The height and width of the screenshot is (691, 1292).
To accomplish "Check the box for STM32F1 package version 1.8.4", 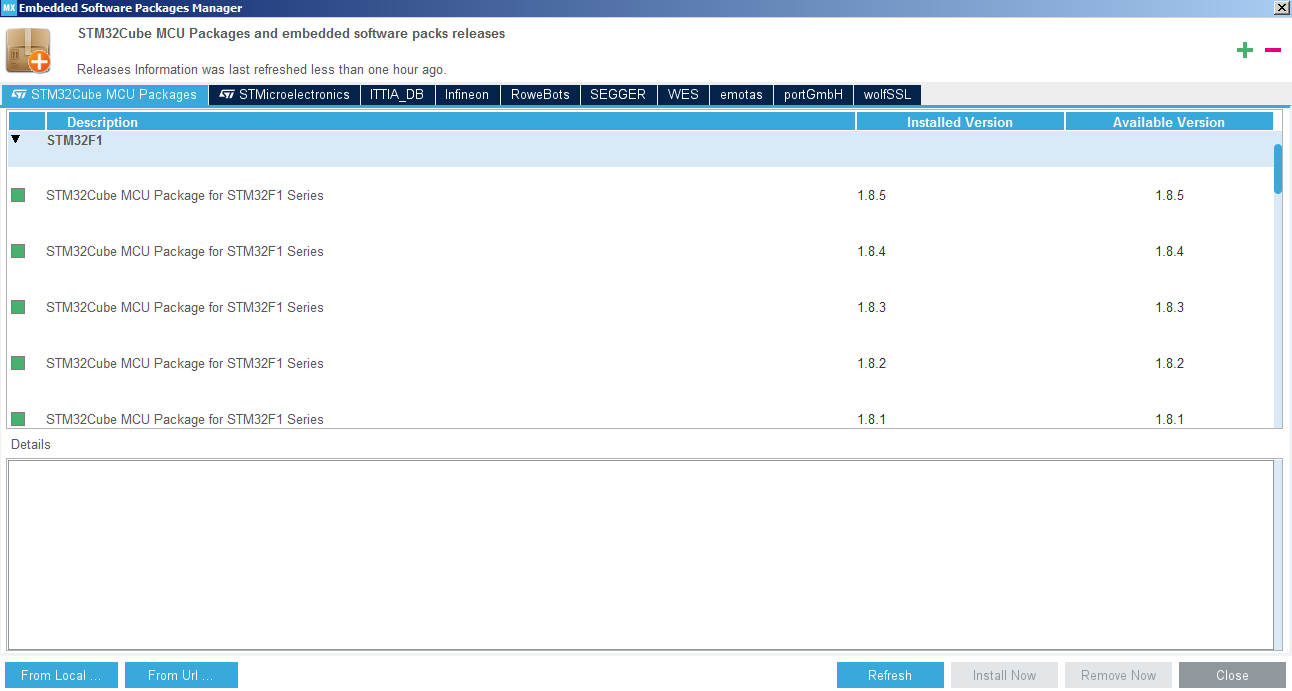I will tap(17, 251).
